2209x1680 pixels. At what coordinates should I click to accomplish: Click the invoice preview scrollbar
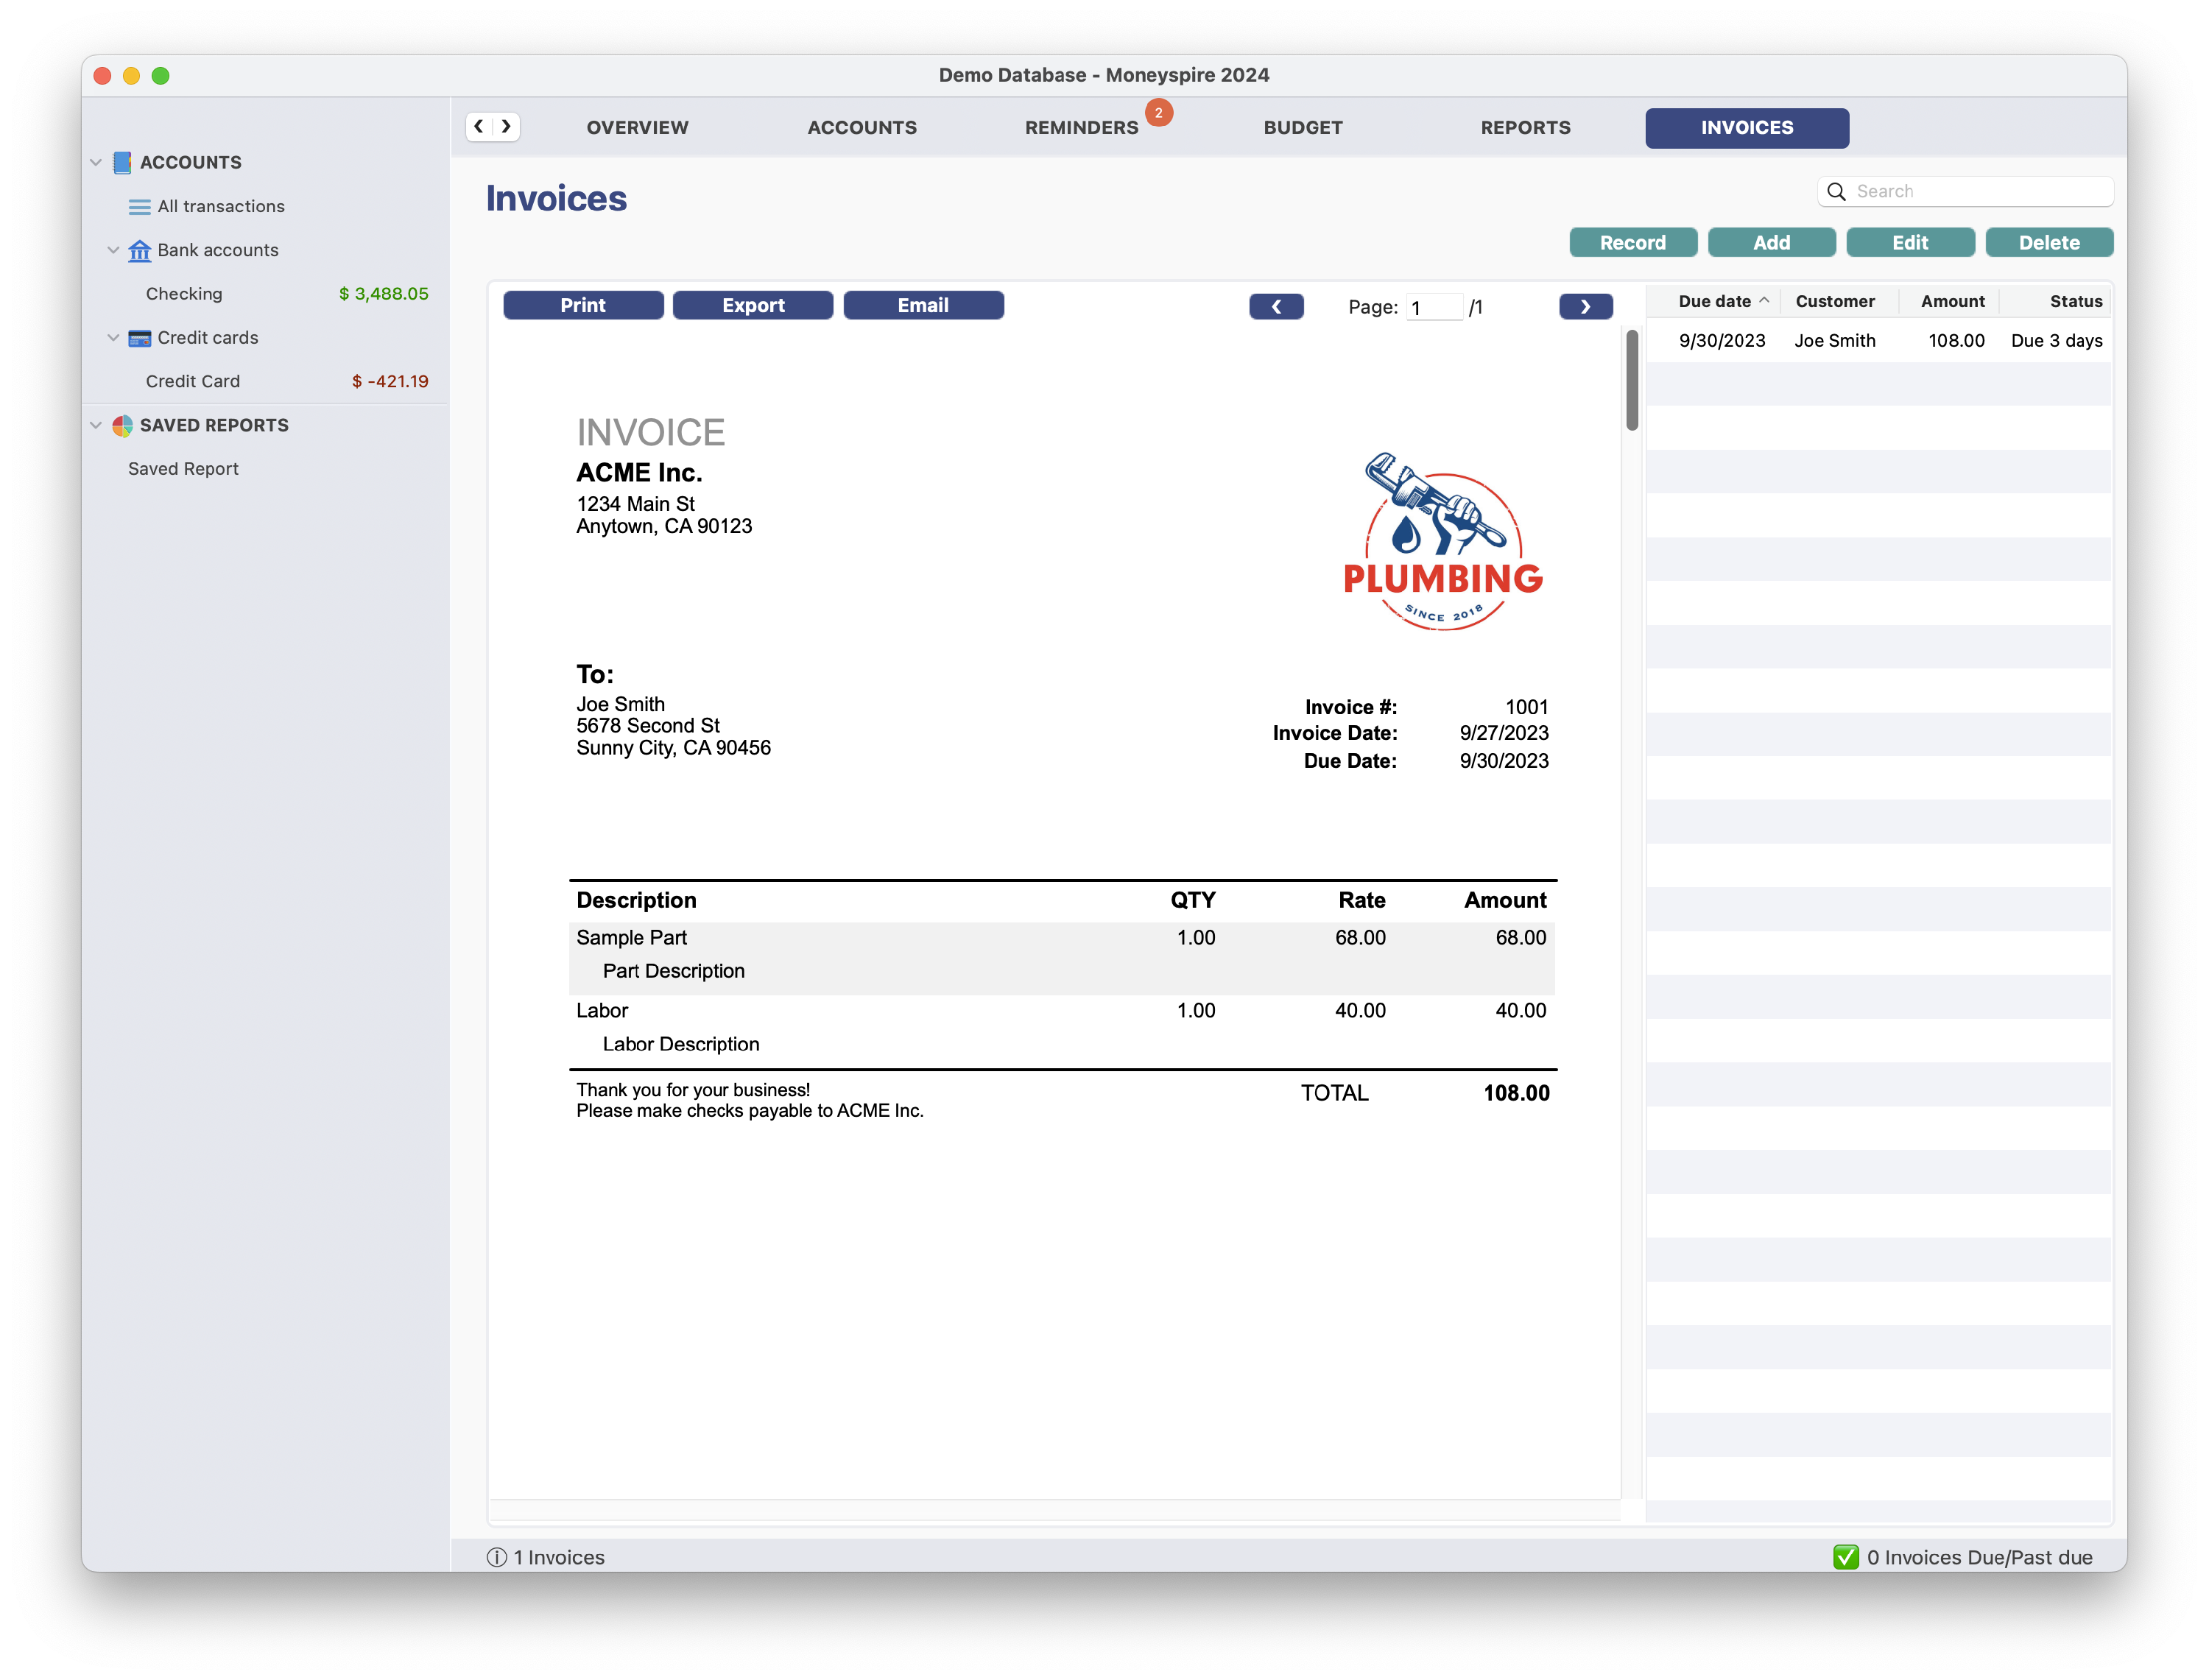(x=1631, y=380)
